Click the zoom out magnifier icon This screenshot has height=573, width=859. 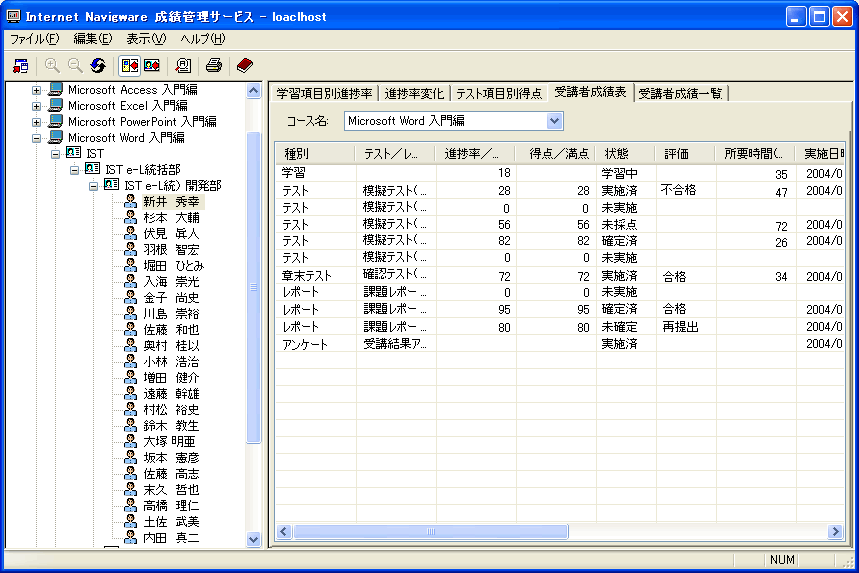(x=75, y=66)
